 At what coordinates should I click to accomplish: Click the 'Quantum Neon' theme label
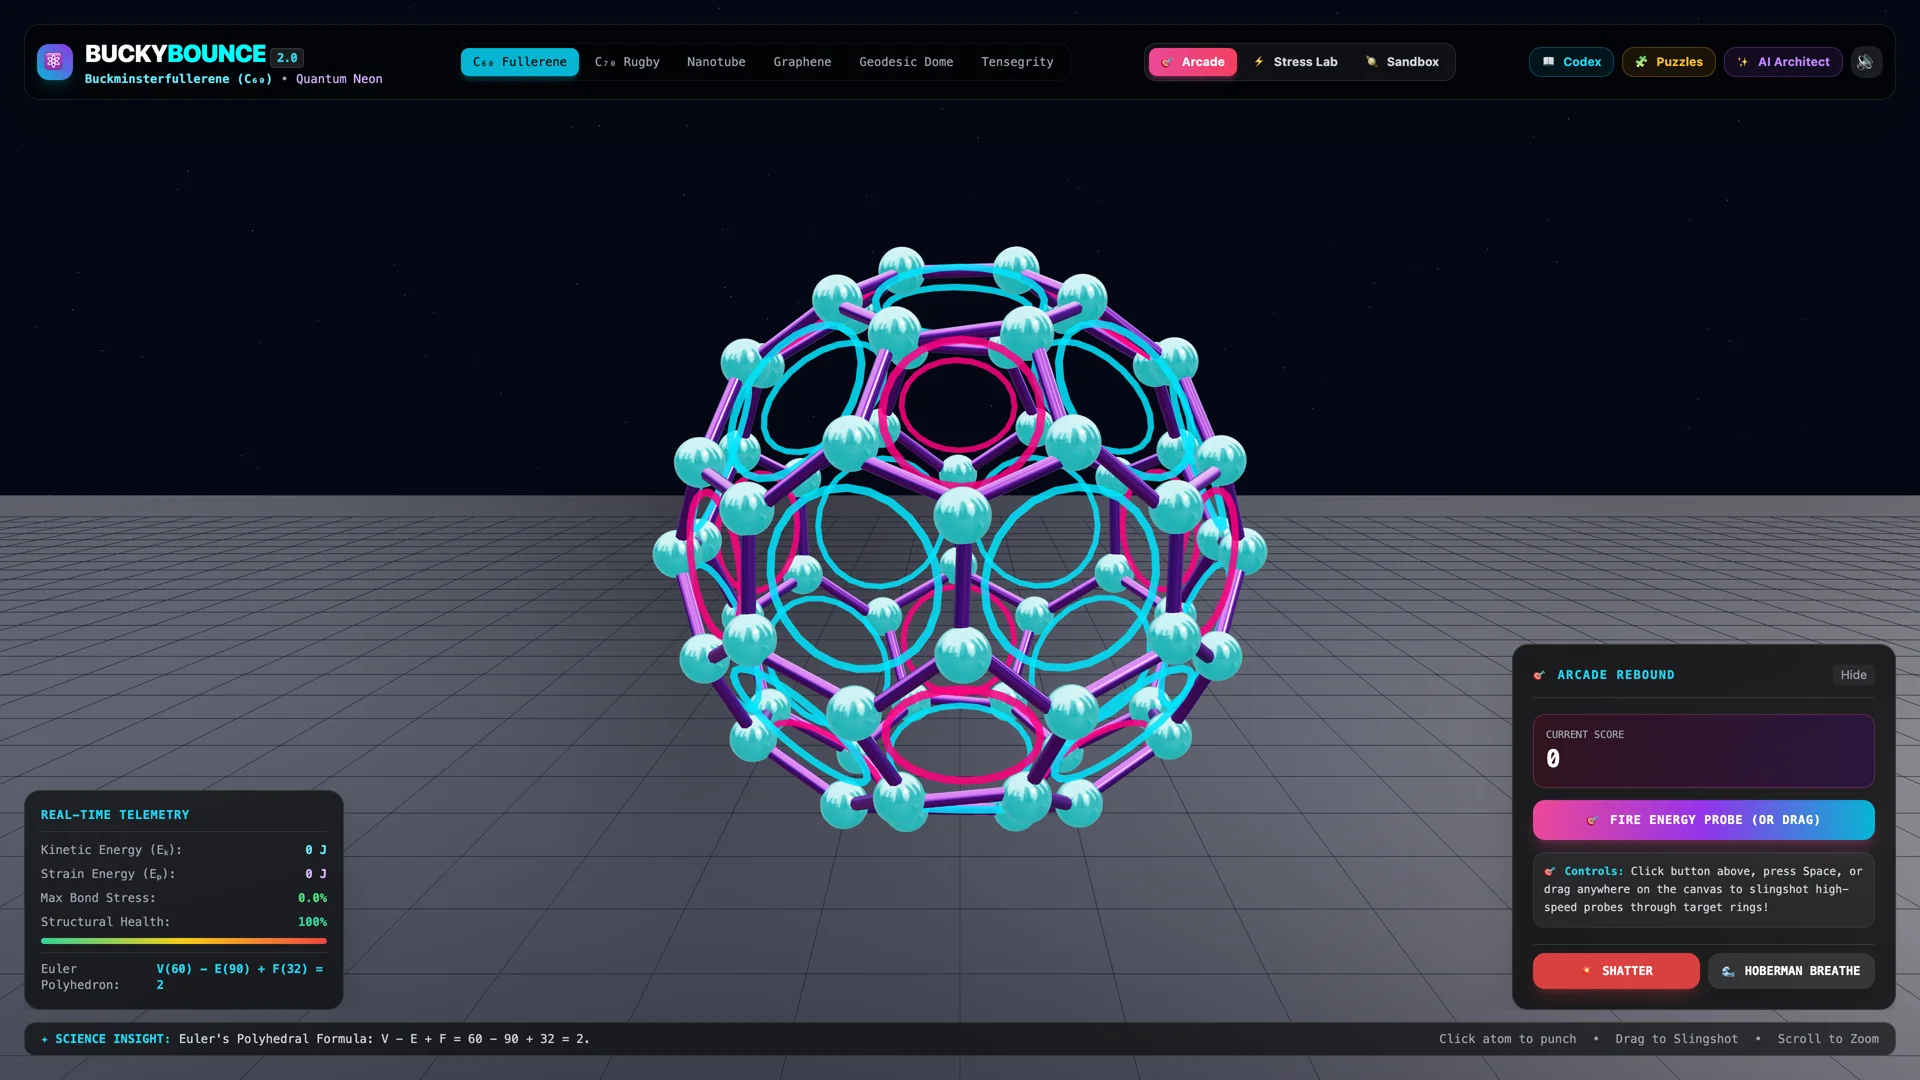(x=339, y=79)
